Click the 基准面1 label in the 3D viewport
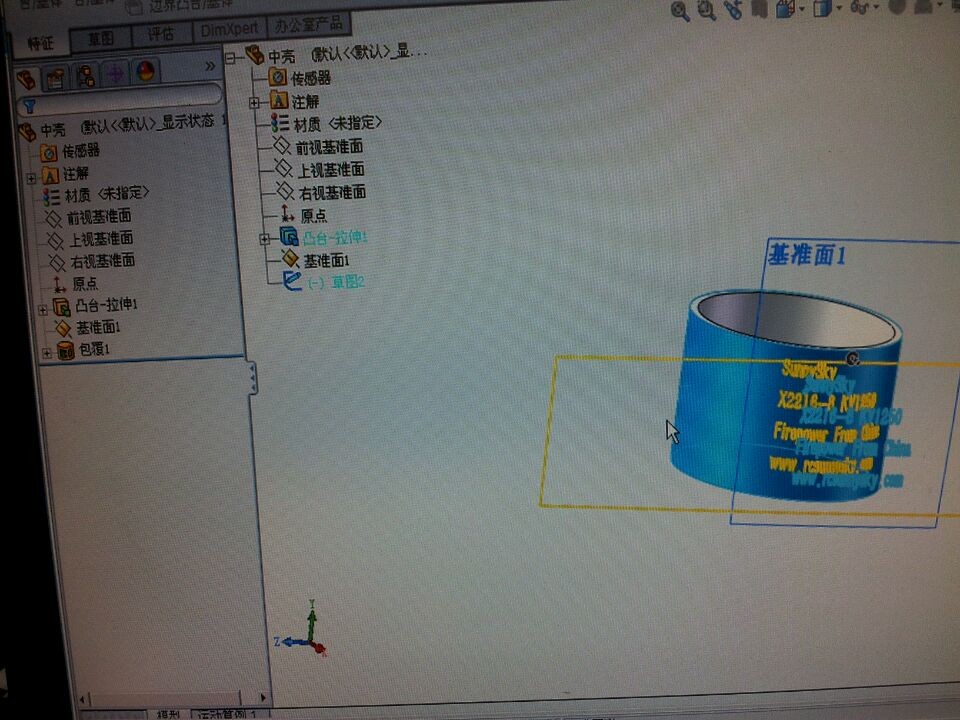Viewport: 960px width, 720px height. (807, 254)
